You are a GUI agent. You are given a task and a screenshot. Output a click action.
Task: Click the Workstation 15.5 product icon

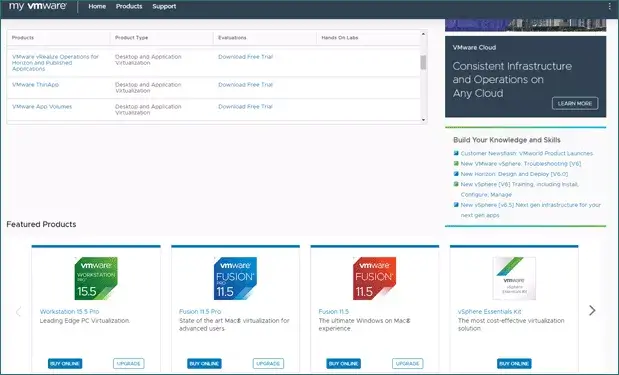[x=96, y=278]
